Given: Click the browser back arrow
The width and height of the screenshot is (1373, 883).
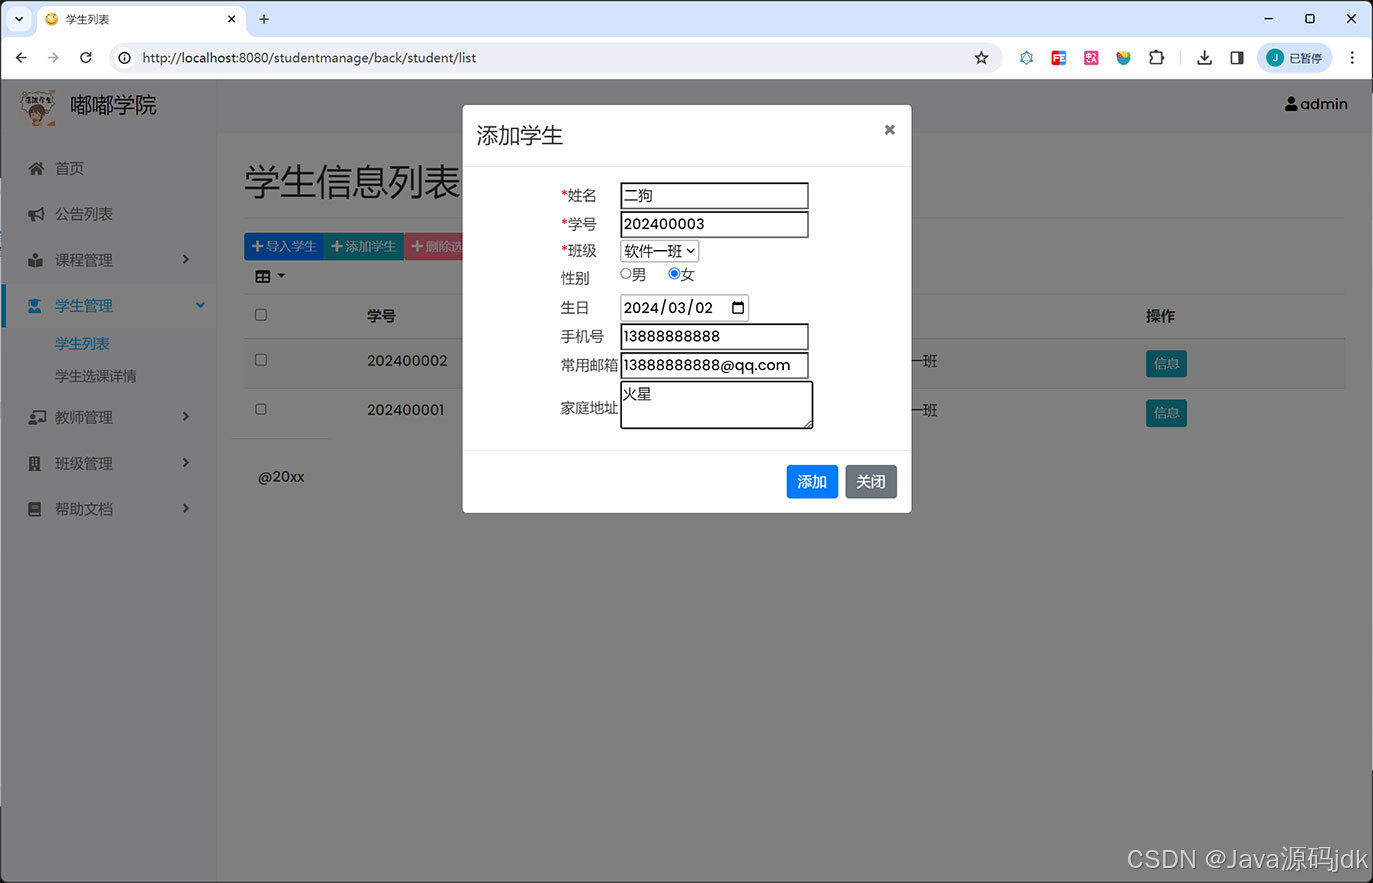Looking at the screenshot, I should (x=21, y=58).
